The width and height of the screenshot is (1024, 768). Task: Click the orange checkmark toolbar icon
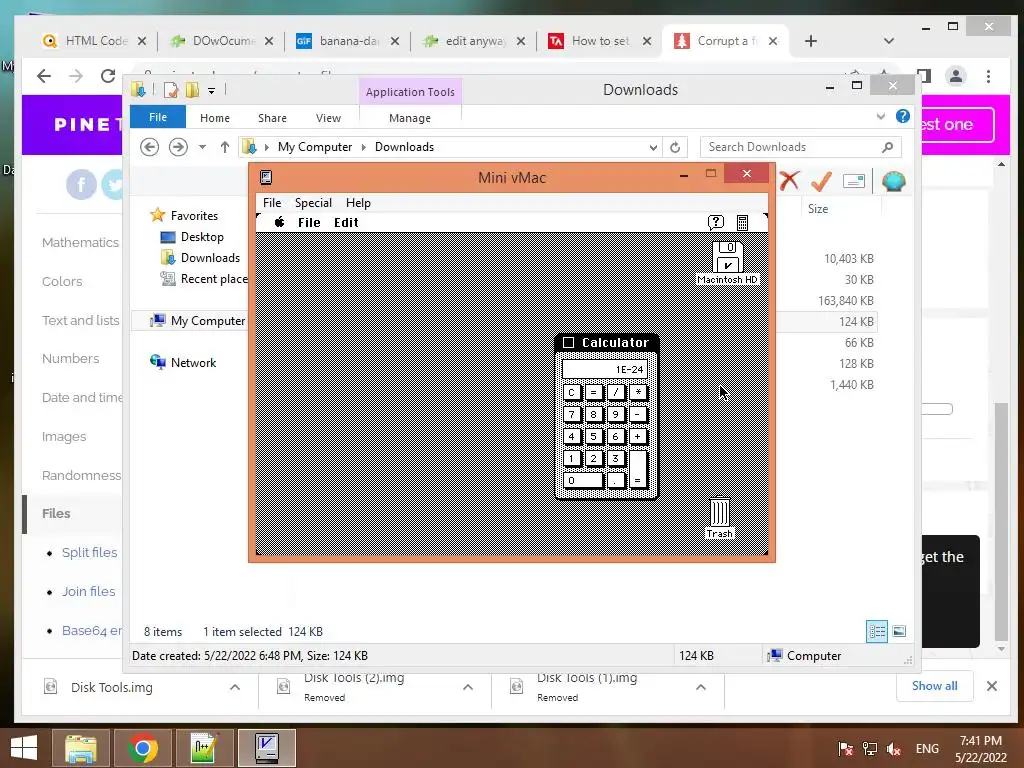point(822,181)
